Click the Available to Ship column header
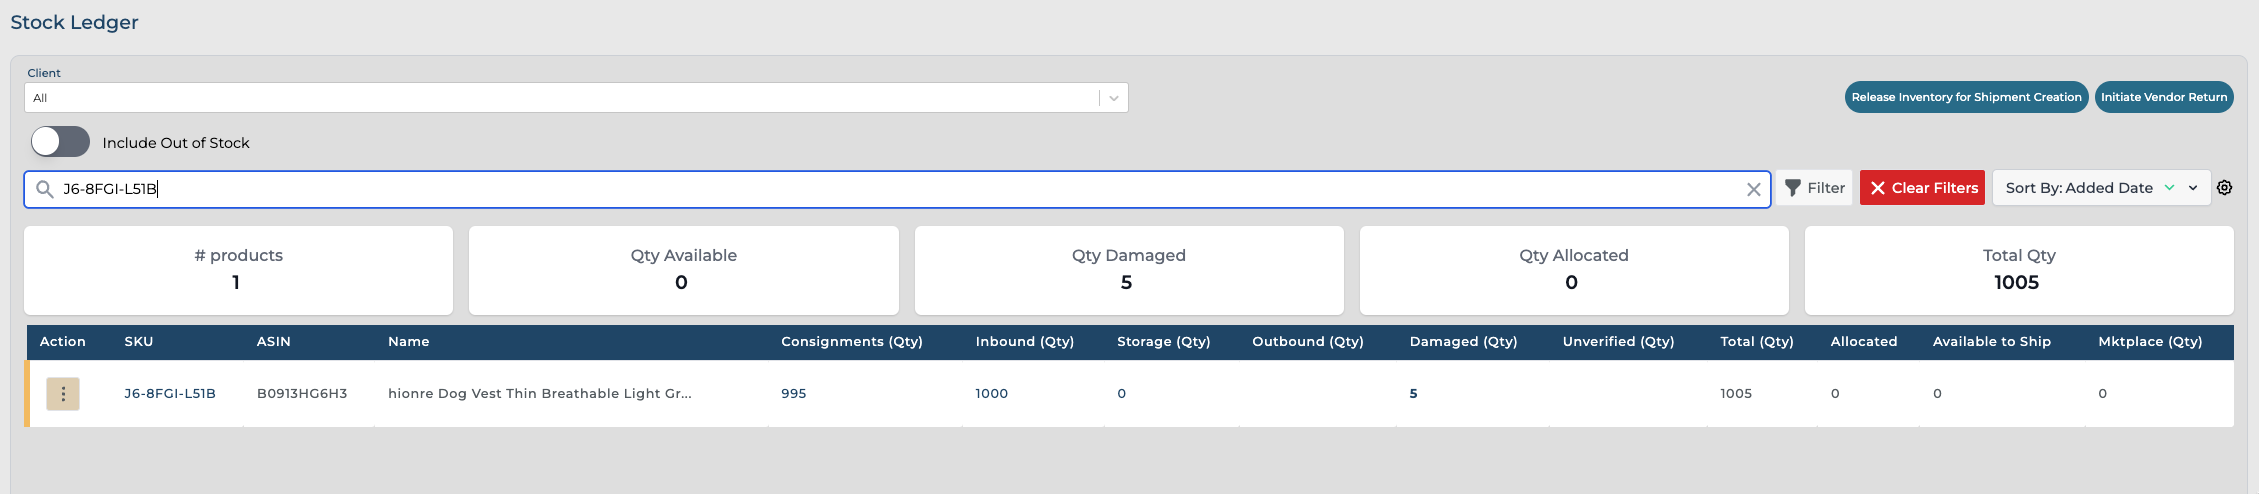This screenshot has height=494, width=2259. (x=1991, y=342)
